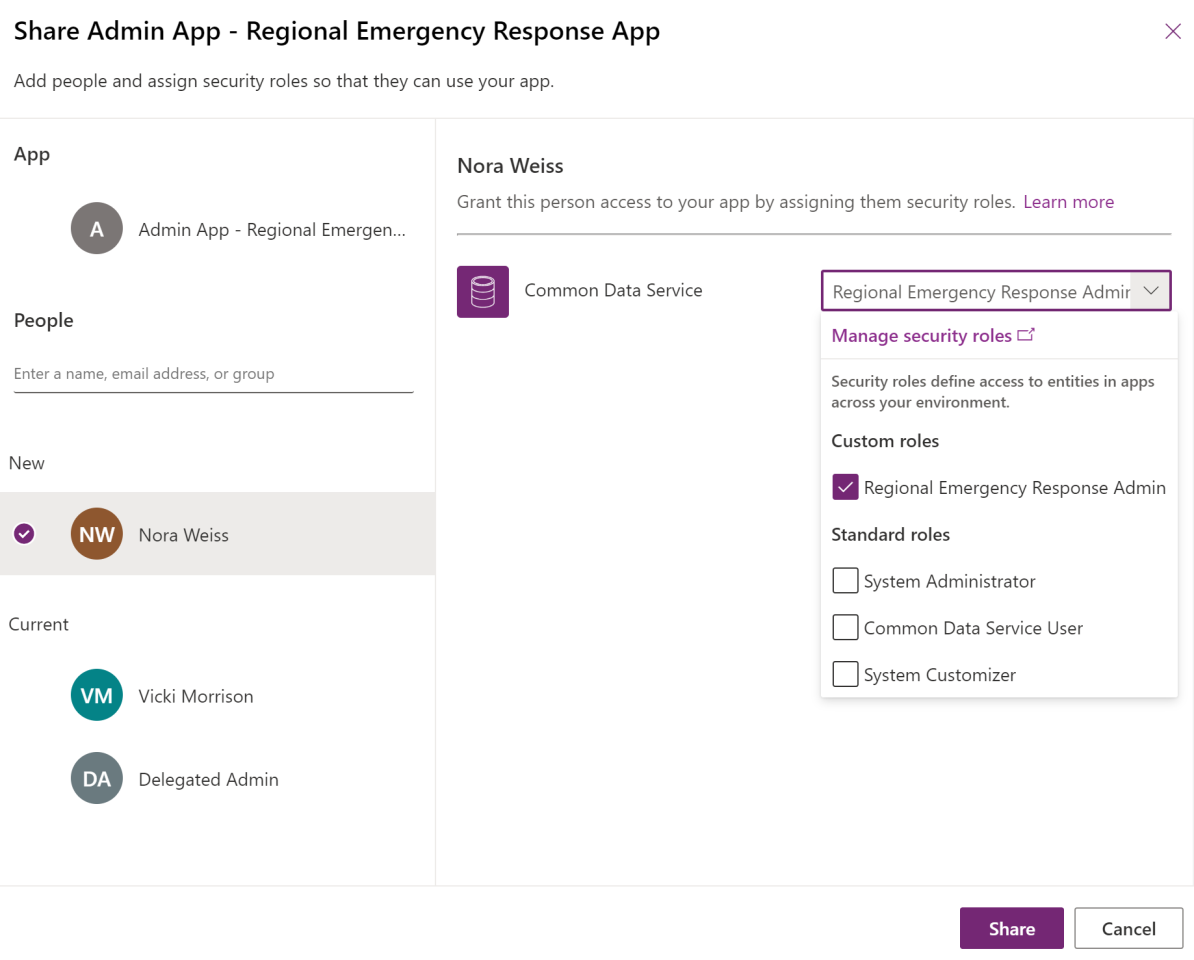Click the Nora Weiss heading in details pane
The height and width of the screenshot is (960, 1194).
(x=510, y=166)
